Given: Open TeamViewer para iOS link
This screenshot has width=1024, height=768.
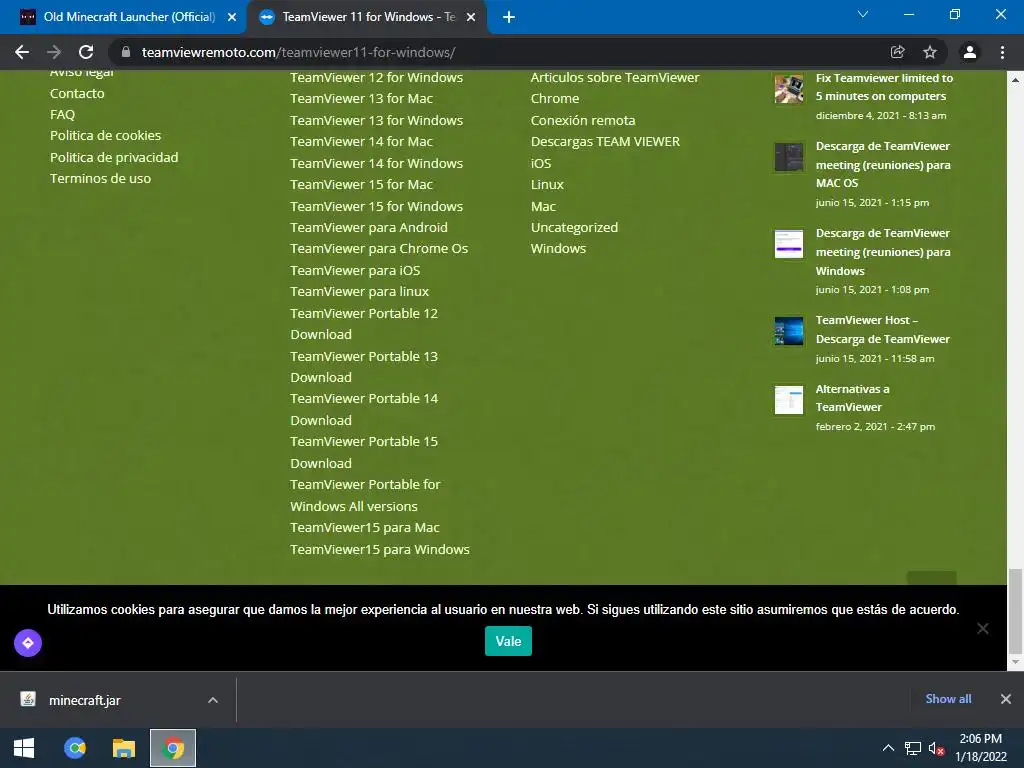Looking at the screenshot, I should coord(355,270).
